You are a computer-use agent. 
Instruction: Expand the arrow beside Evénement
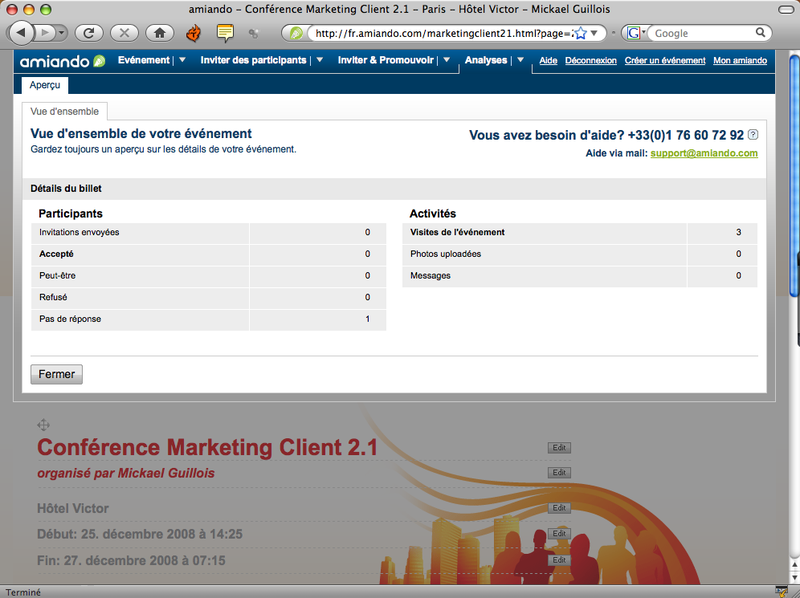pyautogui.click(x=182, y=60)
